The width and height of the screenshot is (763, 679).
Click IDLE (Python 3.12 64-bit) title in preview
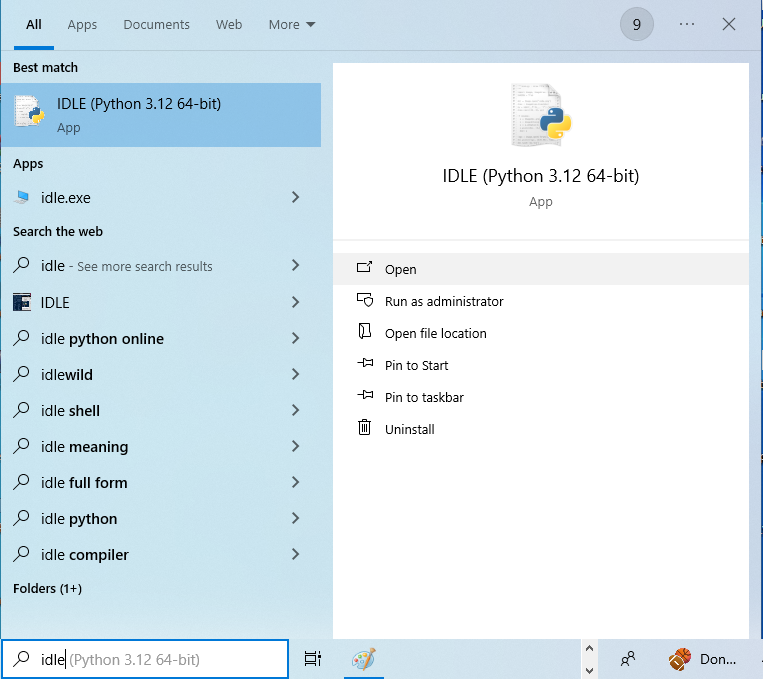point(541,176)
